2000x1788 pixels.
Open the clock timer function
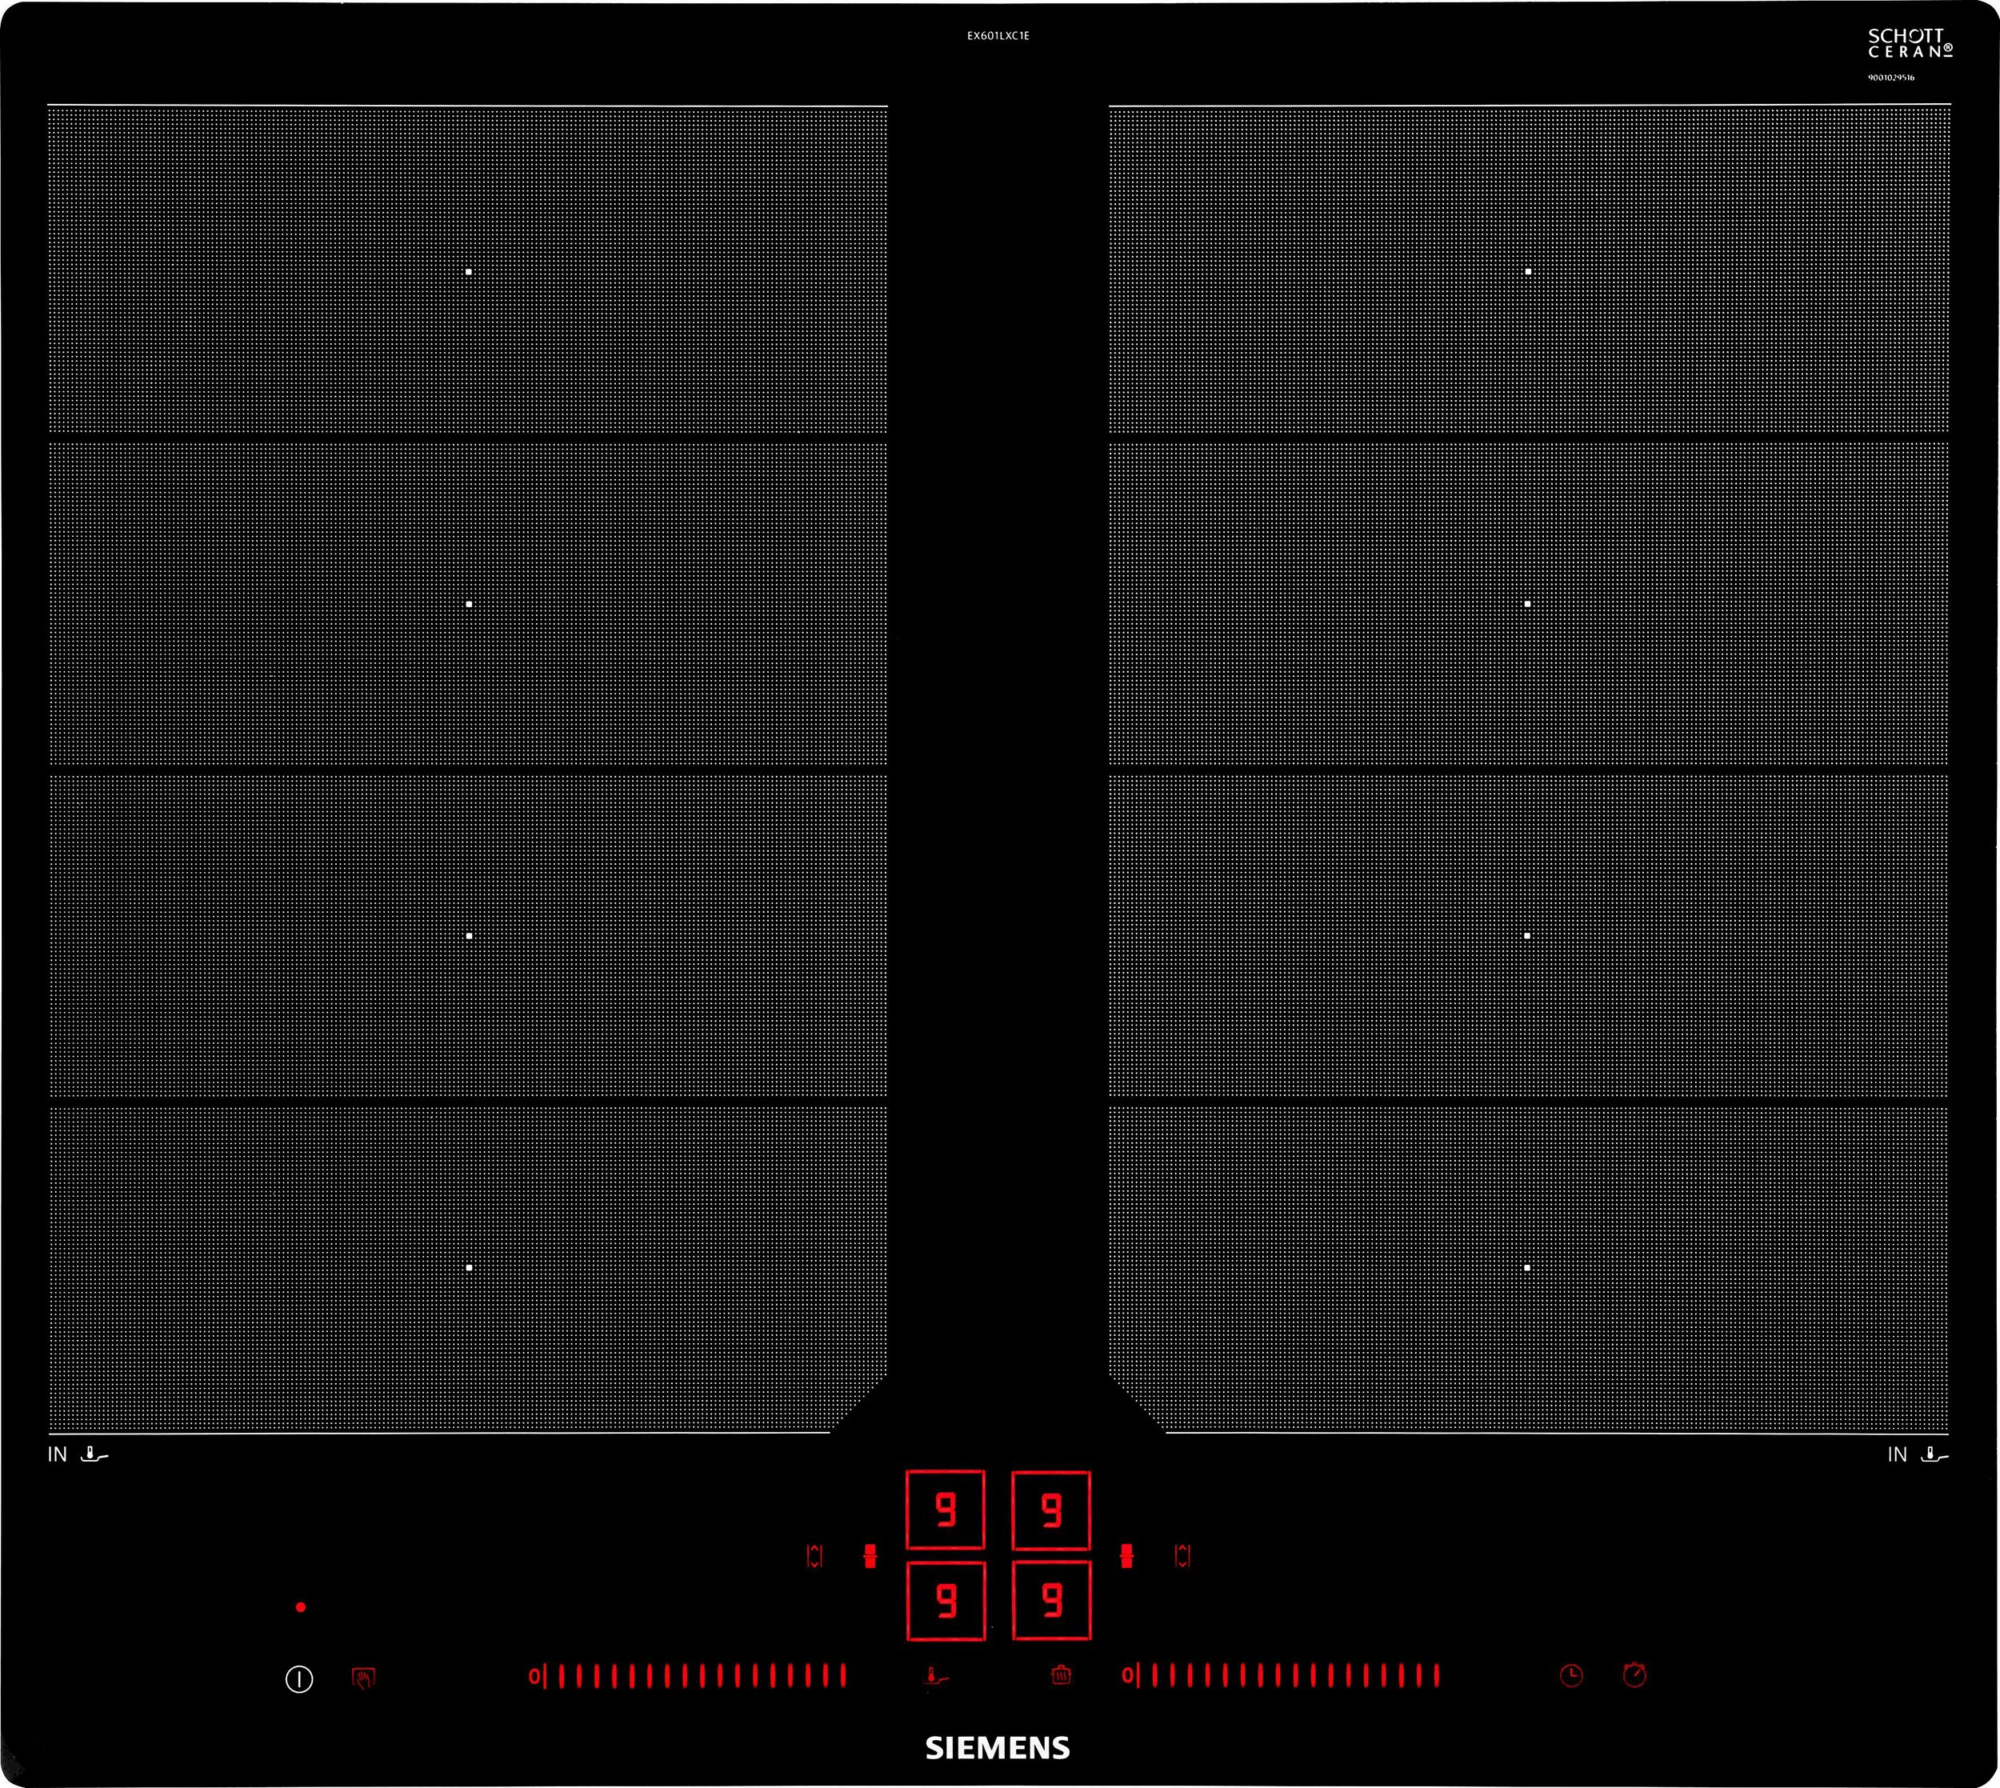pyautogui.click(x=1571, y=1676)
